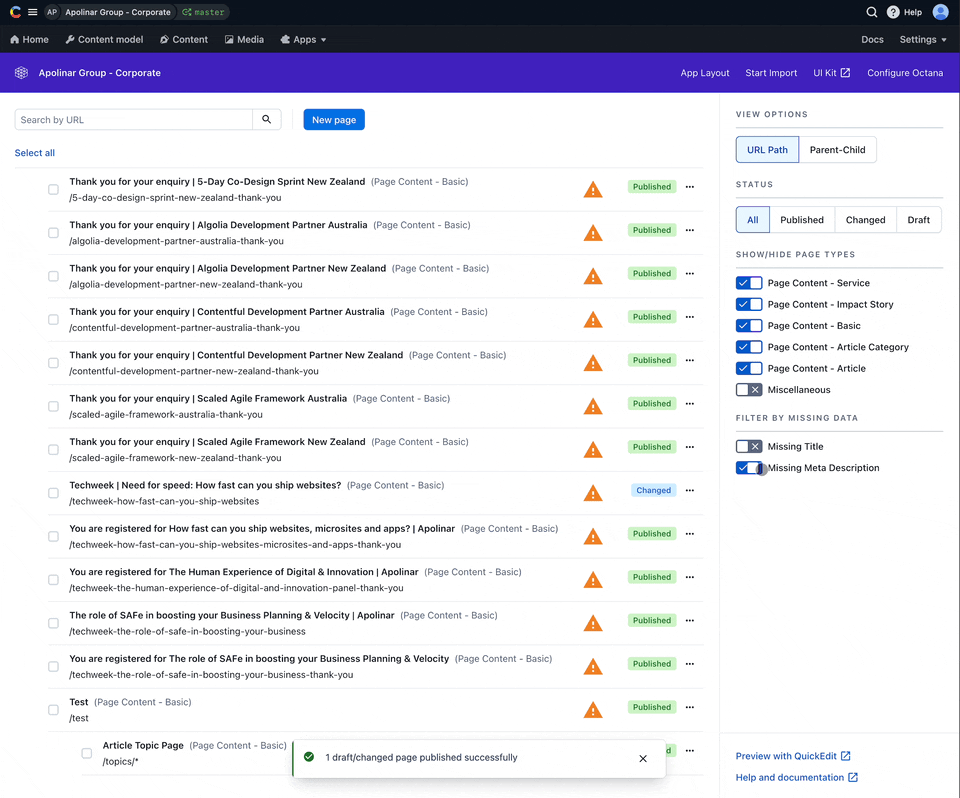This screenshot has width=960, height=798.
Task: Open the Media tab
Action: [x=244, y=39]
